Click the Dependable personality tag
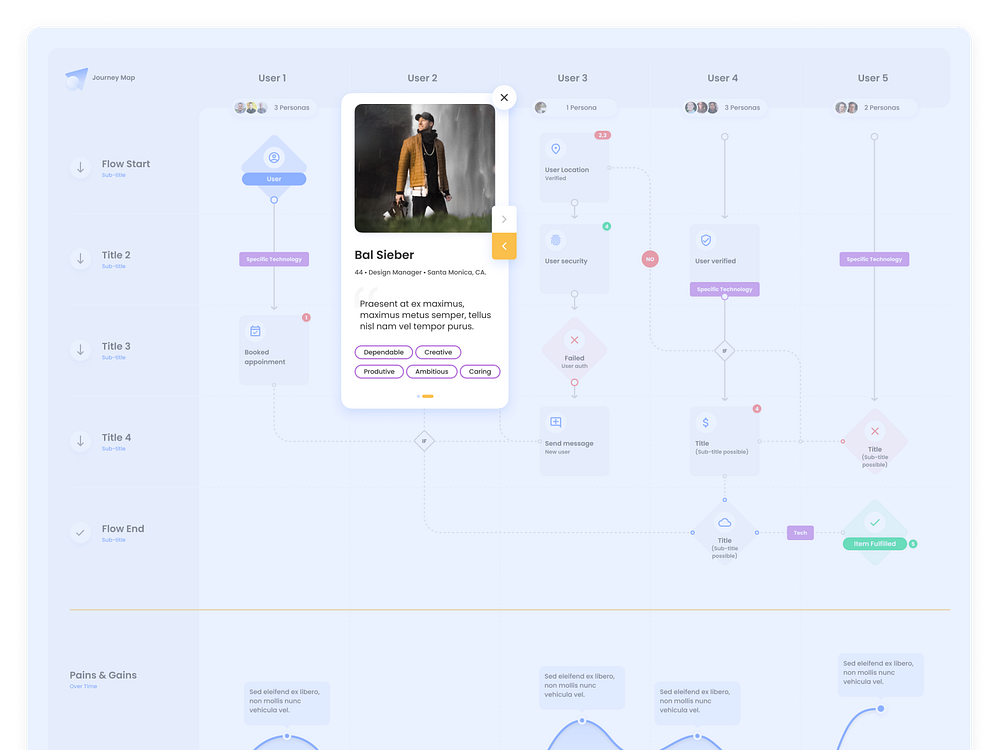 383,352
